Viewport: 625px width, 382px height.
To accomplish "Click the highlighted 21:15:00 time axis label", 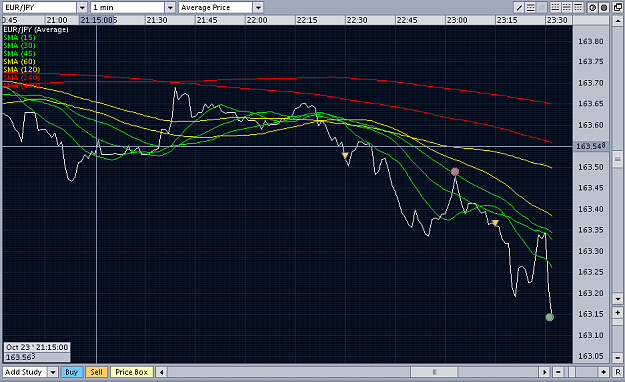I will pyautogui.click(x=97, y=20).
